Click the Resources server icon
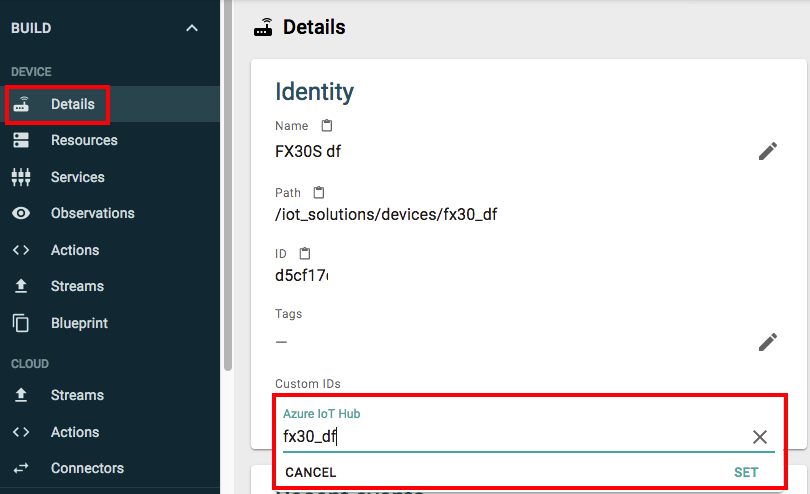The height and width of the screenshot is (494, 810). coord(21,140)
